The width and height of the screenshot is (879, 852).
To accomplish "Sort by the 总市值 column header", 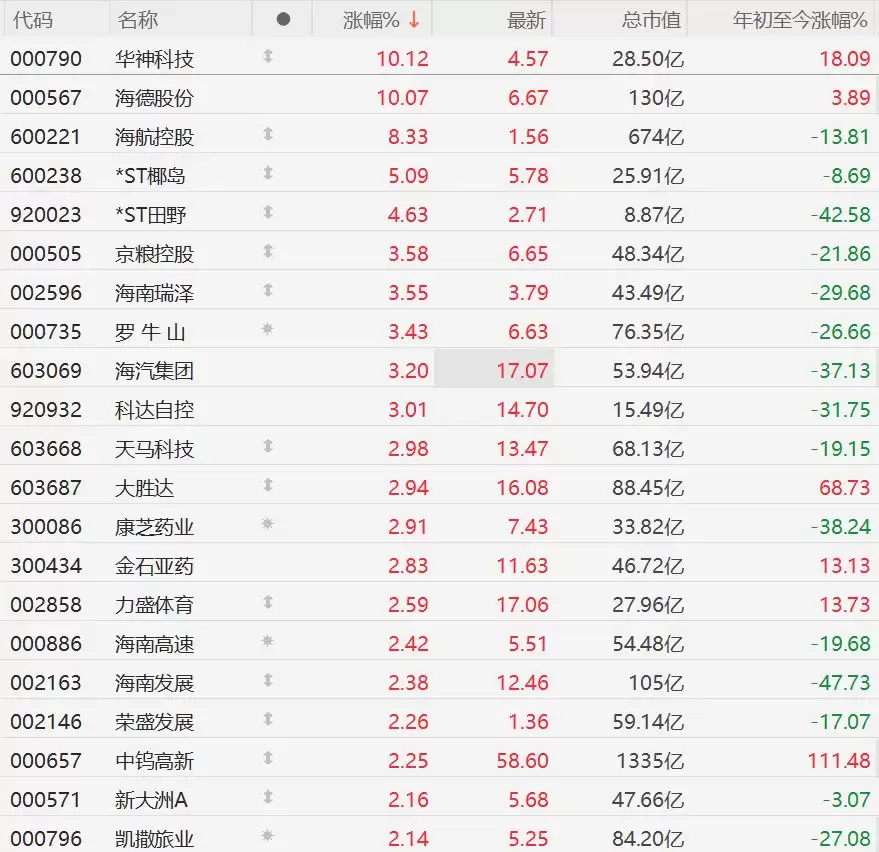I will pos(650,19).
